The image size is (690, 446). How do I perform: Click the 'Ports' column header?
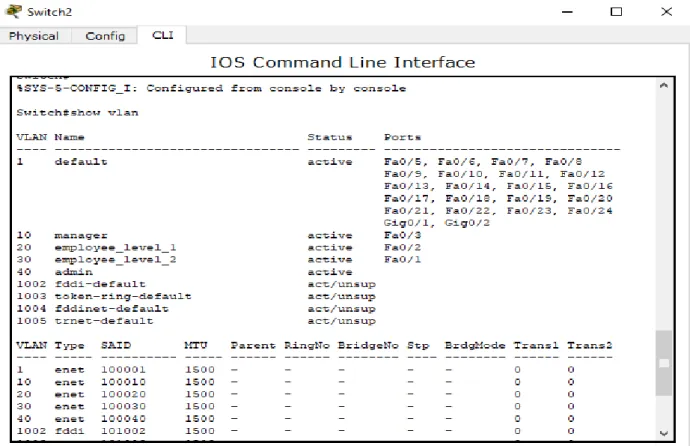402,137
